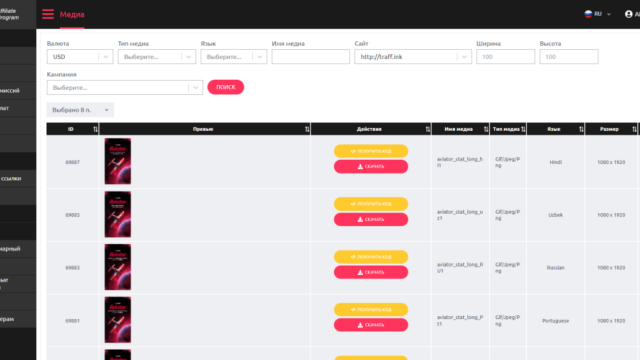Sort by Превью column arrows
The width and height of the screenshot is (640, 360).
(307, 129)
